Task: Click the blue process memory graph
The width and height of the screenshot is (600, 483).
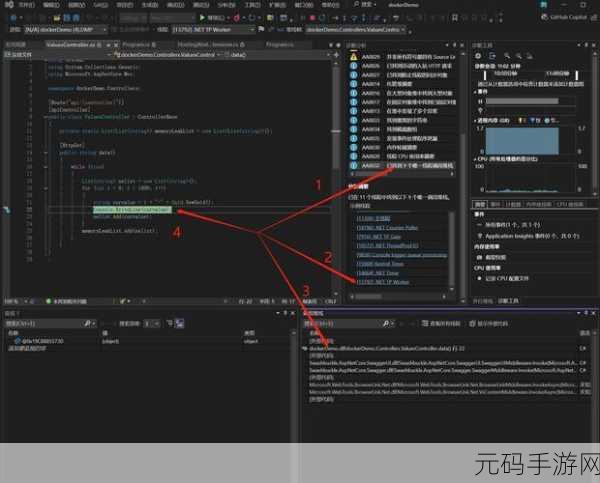Action: [522, 141]
